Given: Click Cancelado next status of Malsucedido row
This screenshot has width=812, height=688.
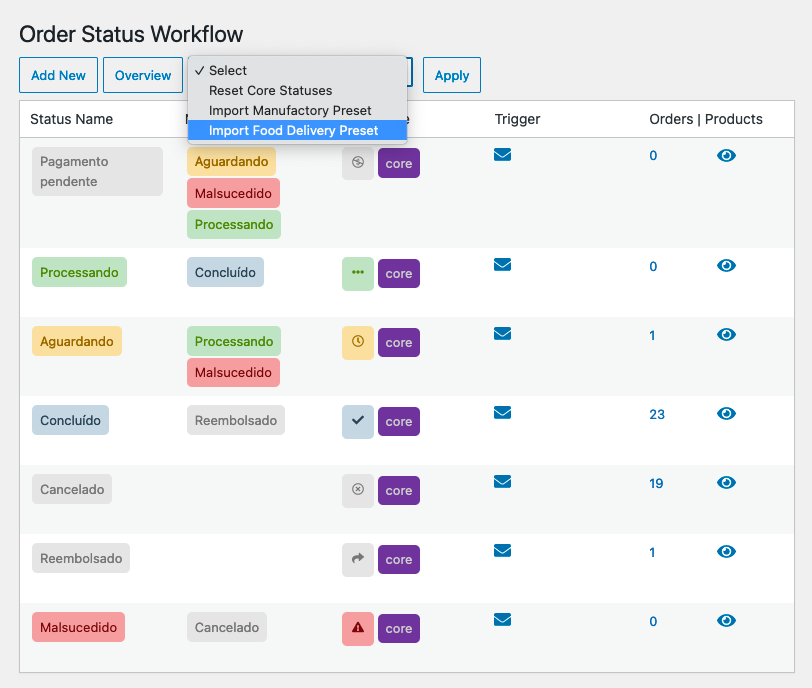Looking at the screenshot, I should click(x=227, y=627).
